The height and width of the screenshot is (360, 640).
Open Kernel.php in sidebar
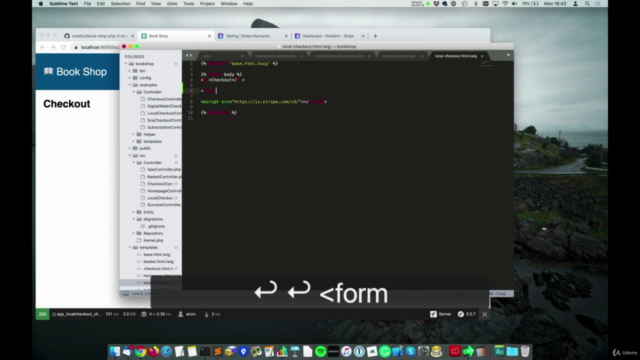coord(153,240)
